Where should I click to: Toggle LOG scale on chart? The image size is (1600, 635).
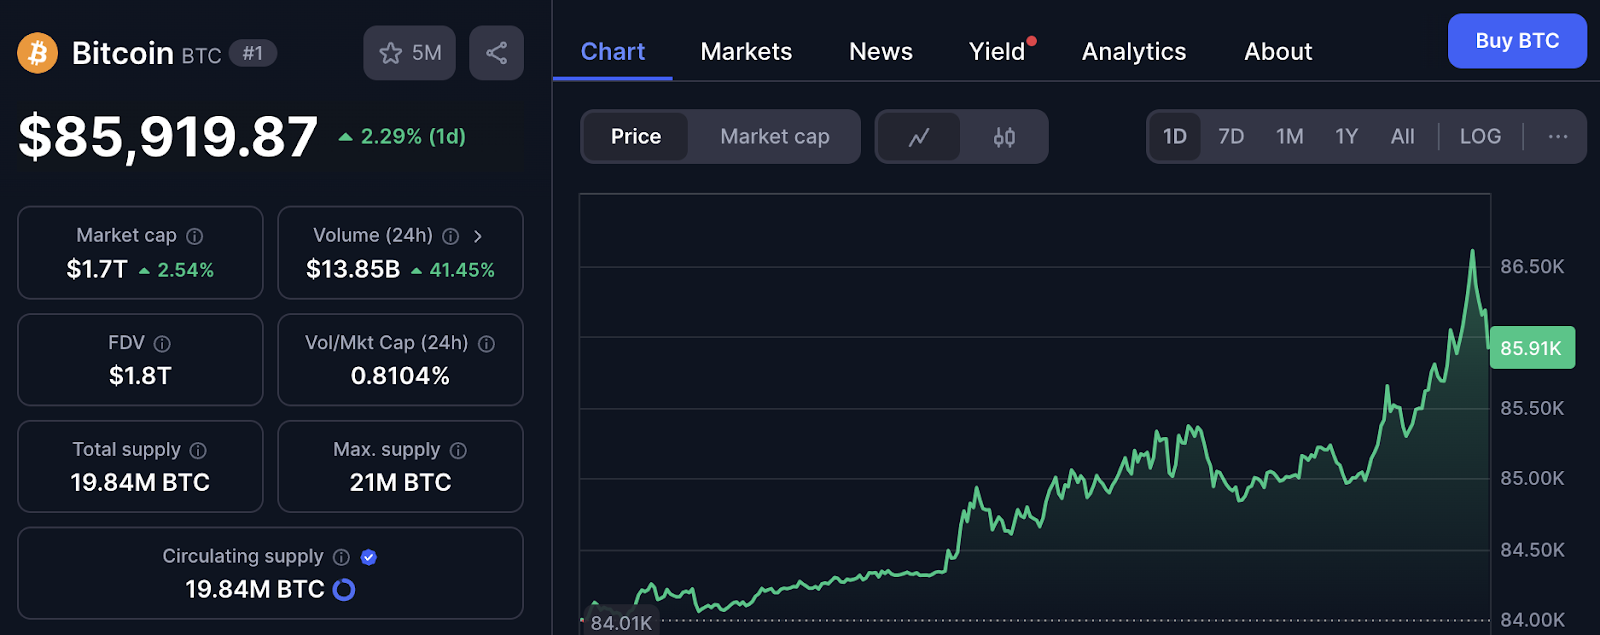[1480, 137]
